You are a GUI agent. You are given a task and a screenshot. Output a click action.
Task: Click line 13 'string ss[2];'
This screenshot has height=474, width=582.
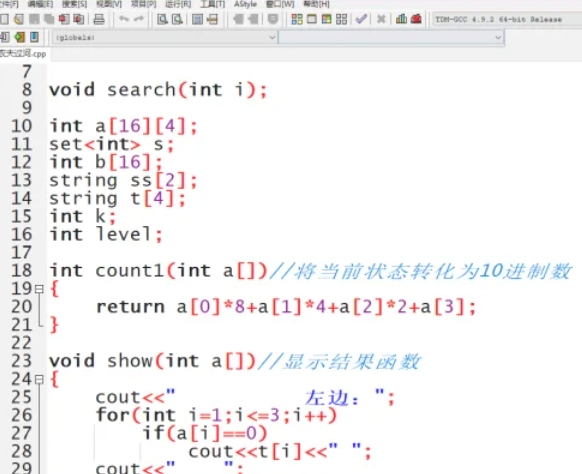(x=123, y=180)
